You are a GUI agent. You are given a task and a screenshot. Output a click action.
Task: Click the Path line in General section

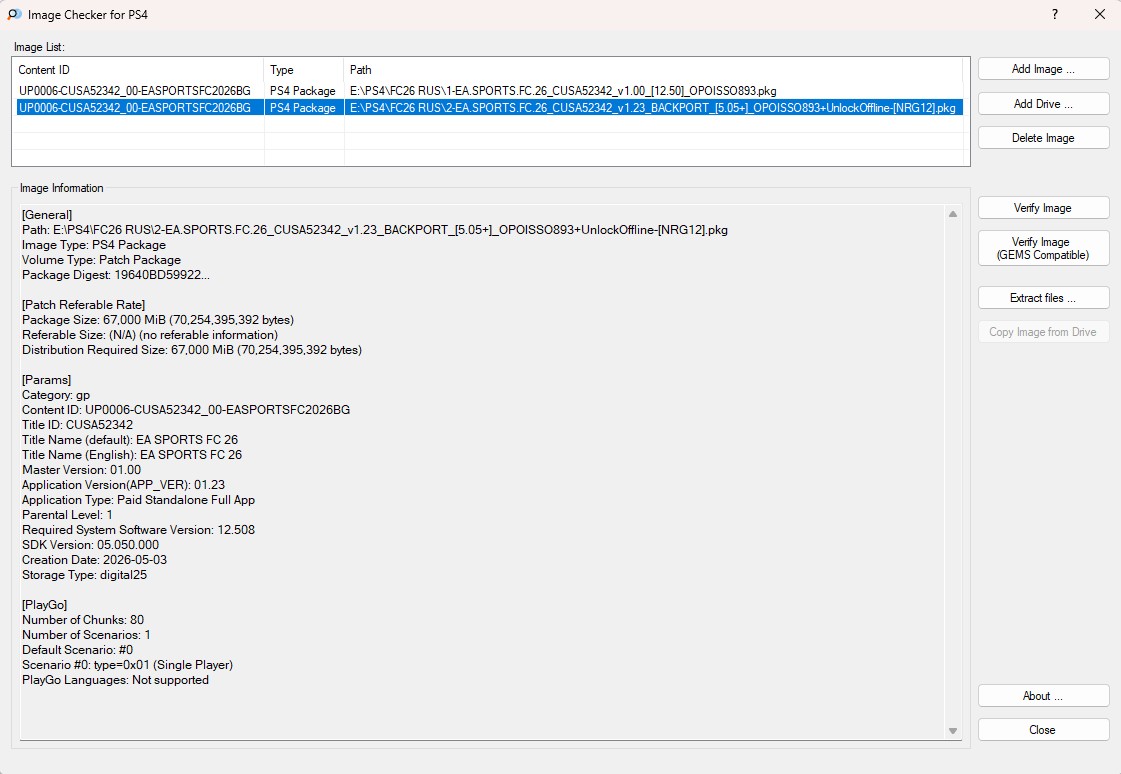point(375,230)
